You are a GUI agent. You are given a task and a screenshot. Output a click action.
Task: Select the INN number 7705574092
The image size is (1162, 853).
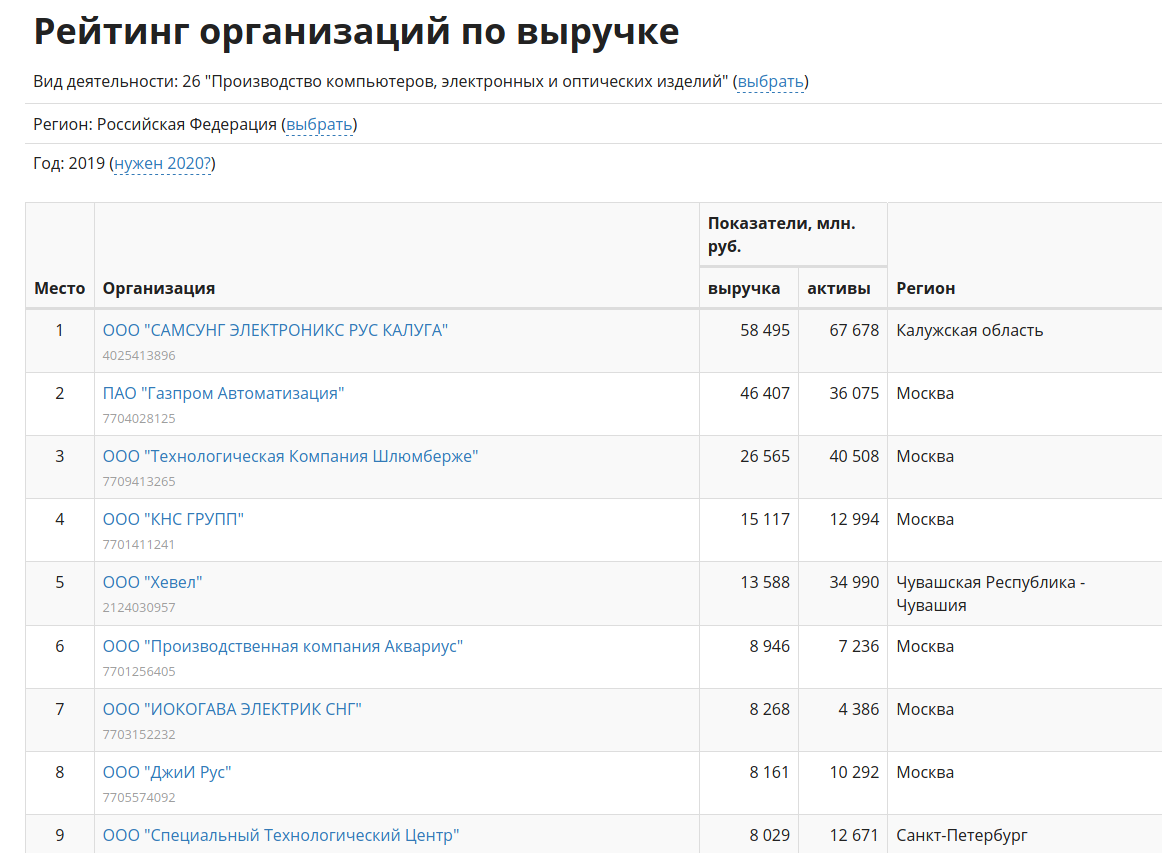[139, 797]
